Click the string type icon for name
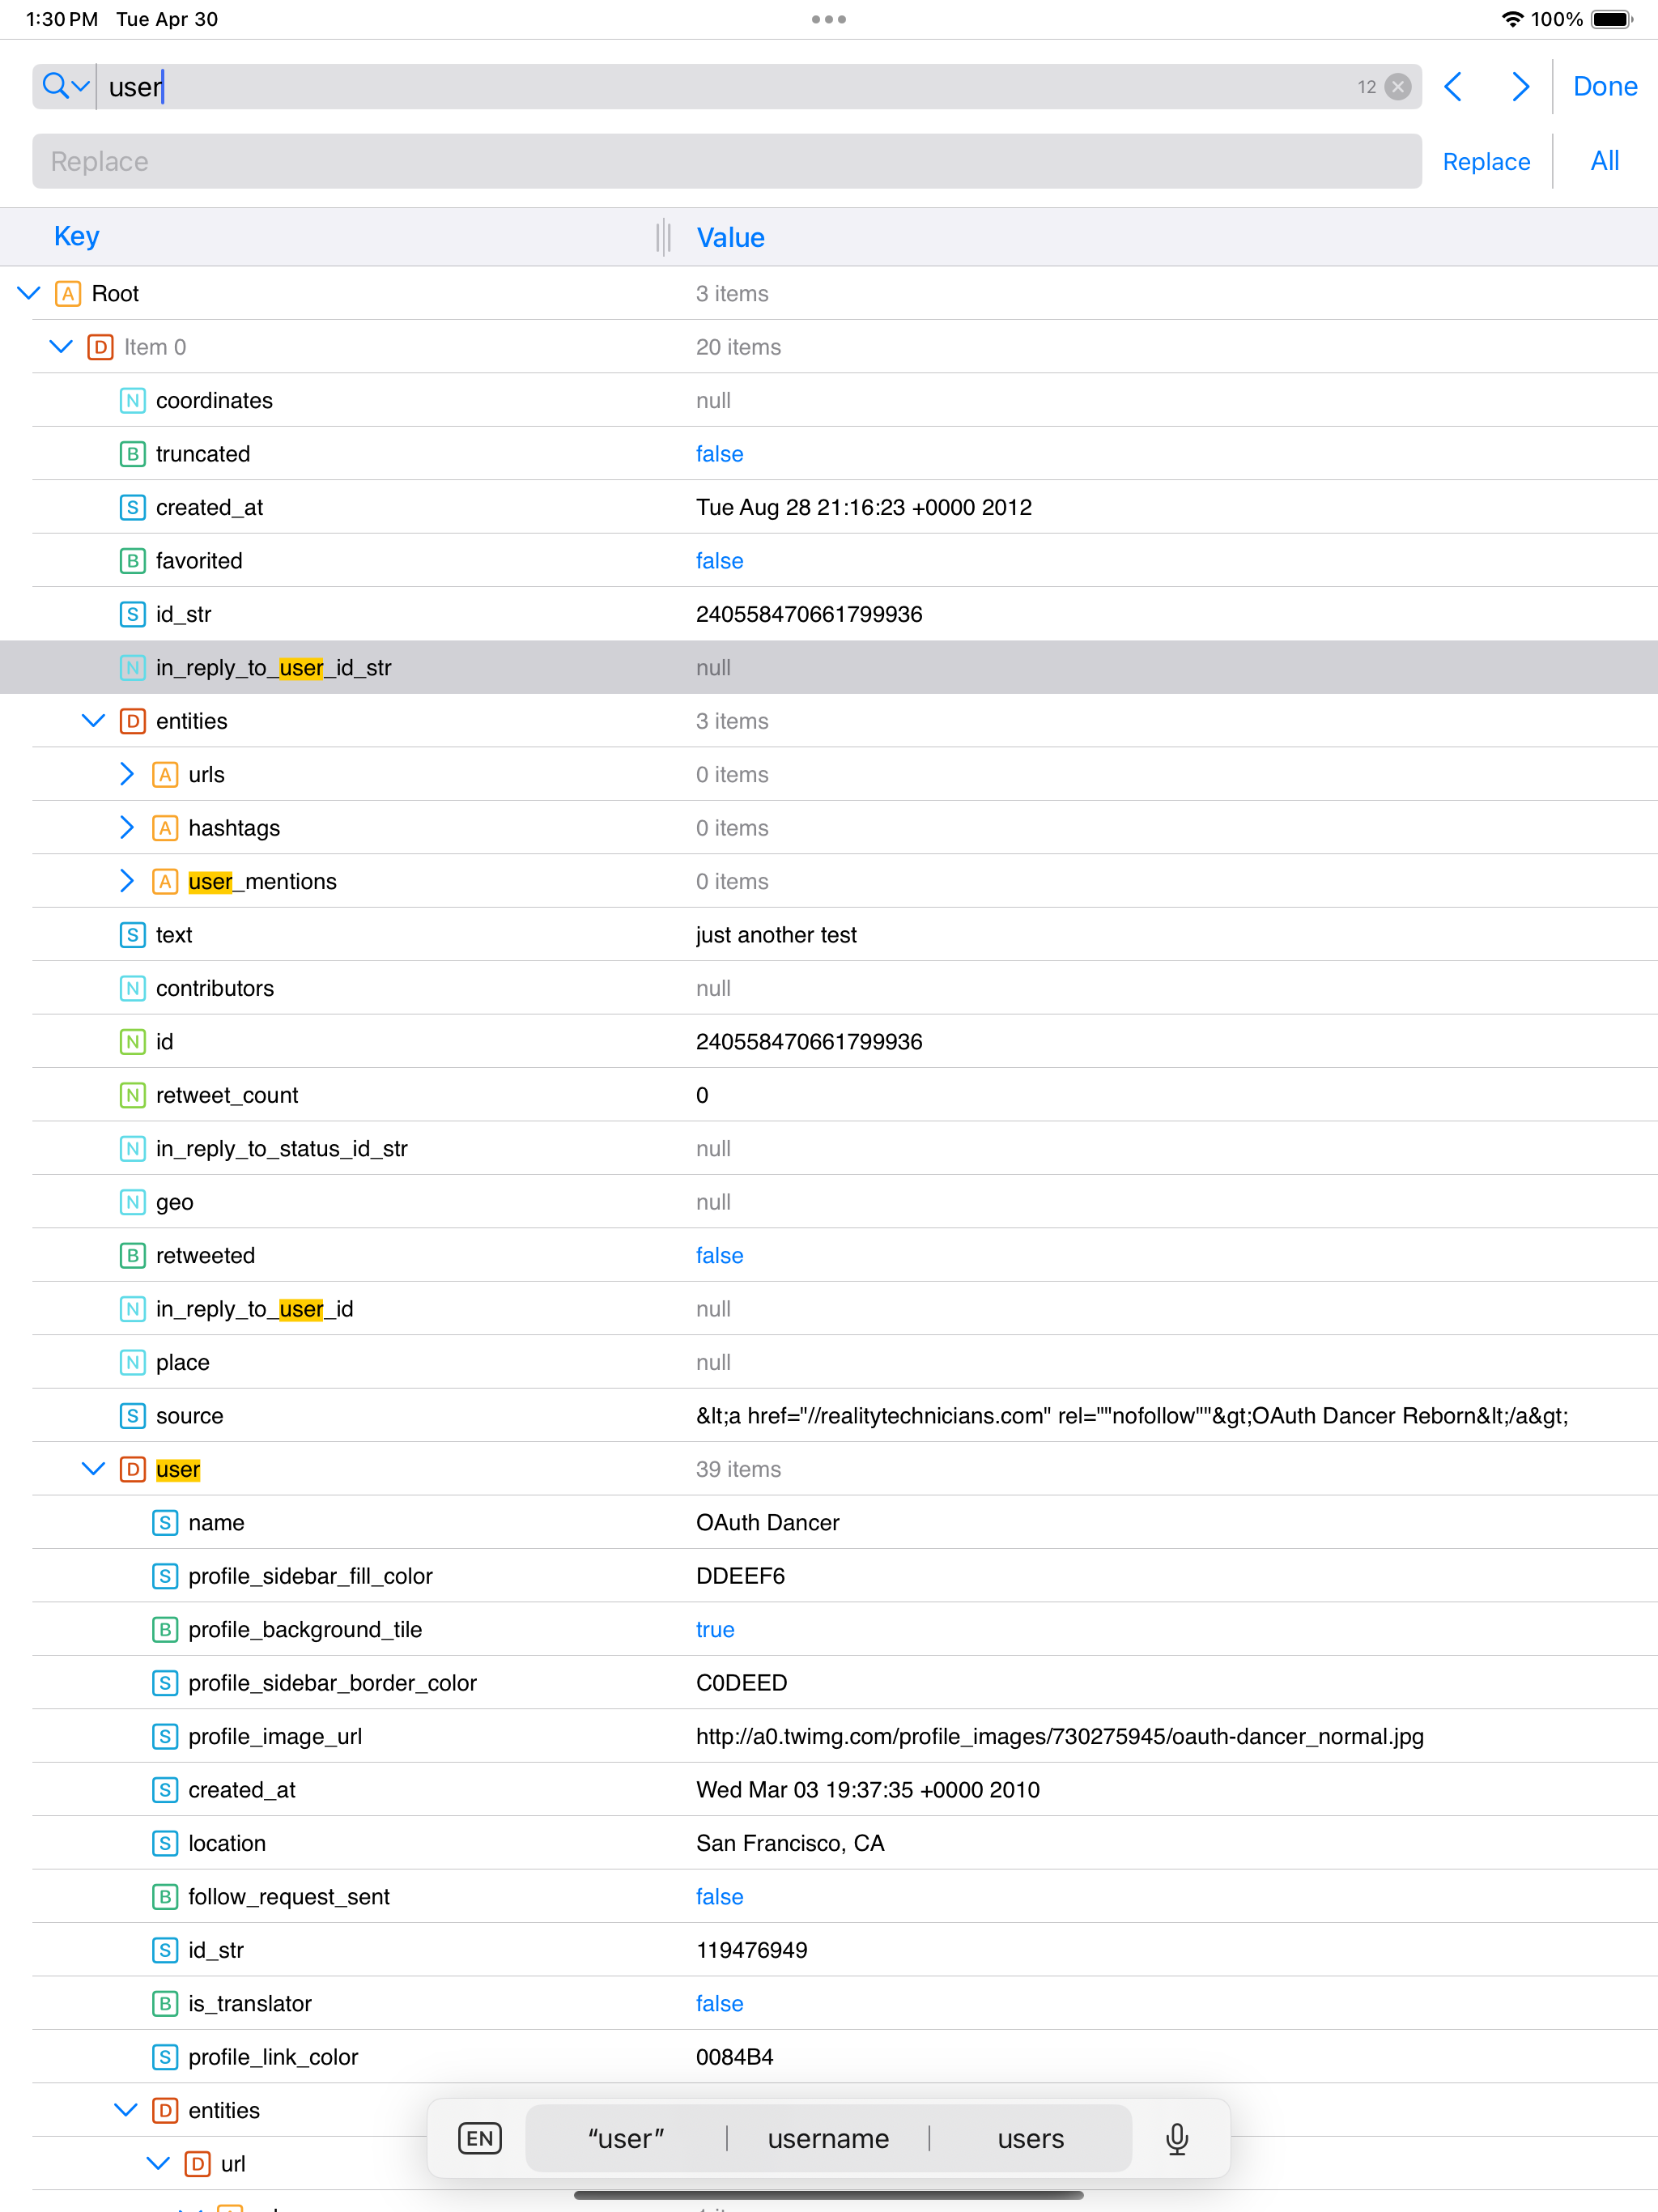The width and height of the screenshot is (1658, 2212). (165, 1523)
